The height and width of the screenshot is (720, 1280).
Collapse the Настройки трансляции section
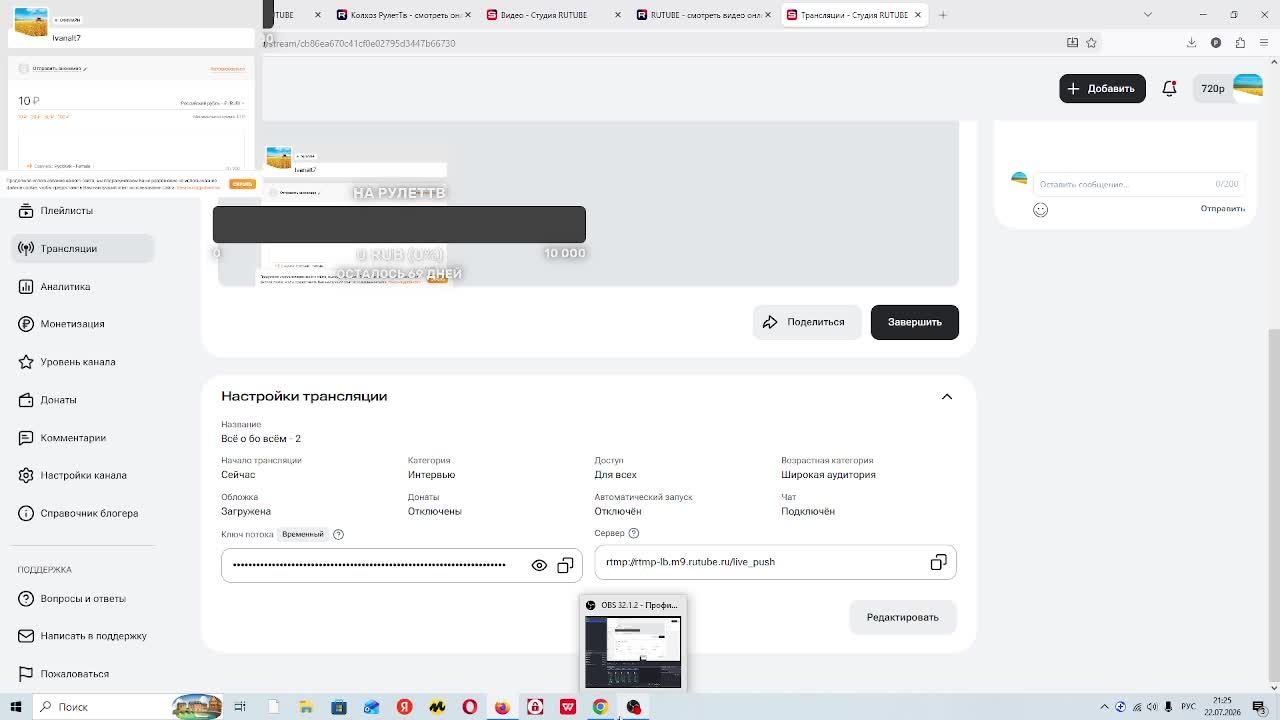(947, 397)
